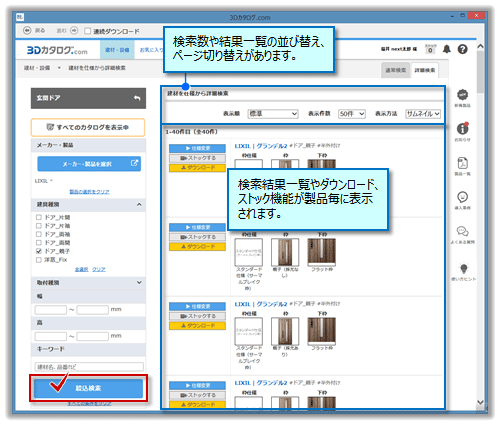Click 絞込検索 search button
The image size is (500, 425).
(88, 388)
